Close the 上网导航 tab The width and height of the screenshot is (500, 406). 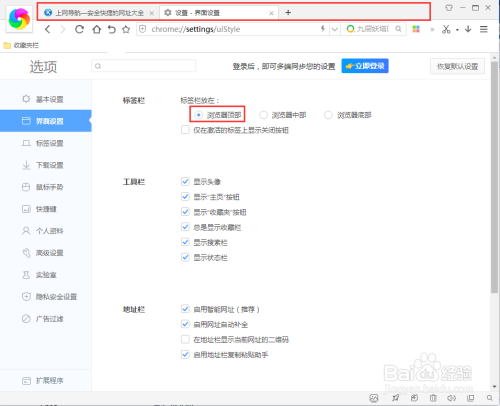click(151, 13)
